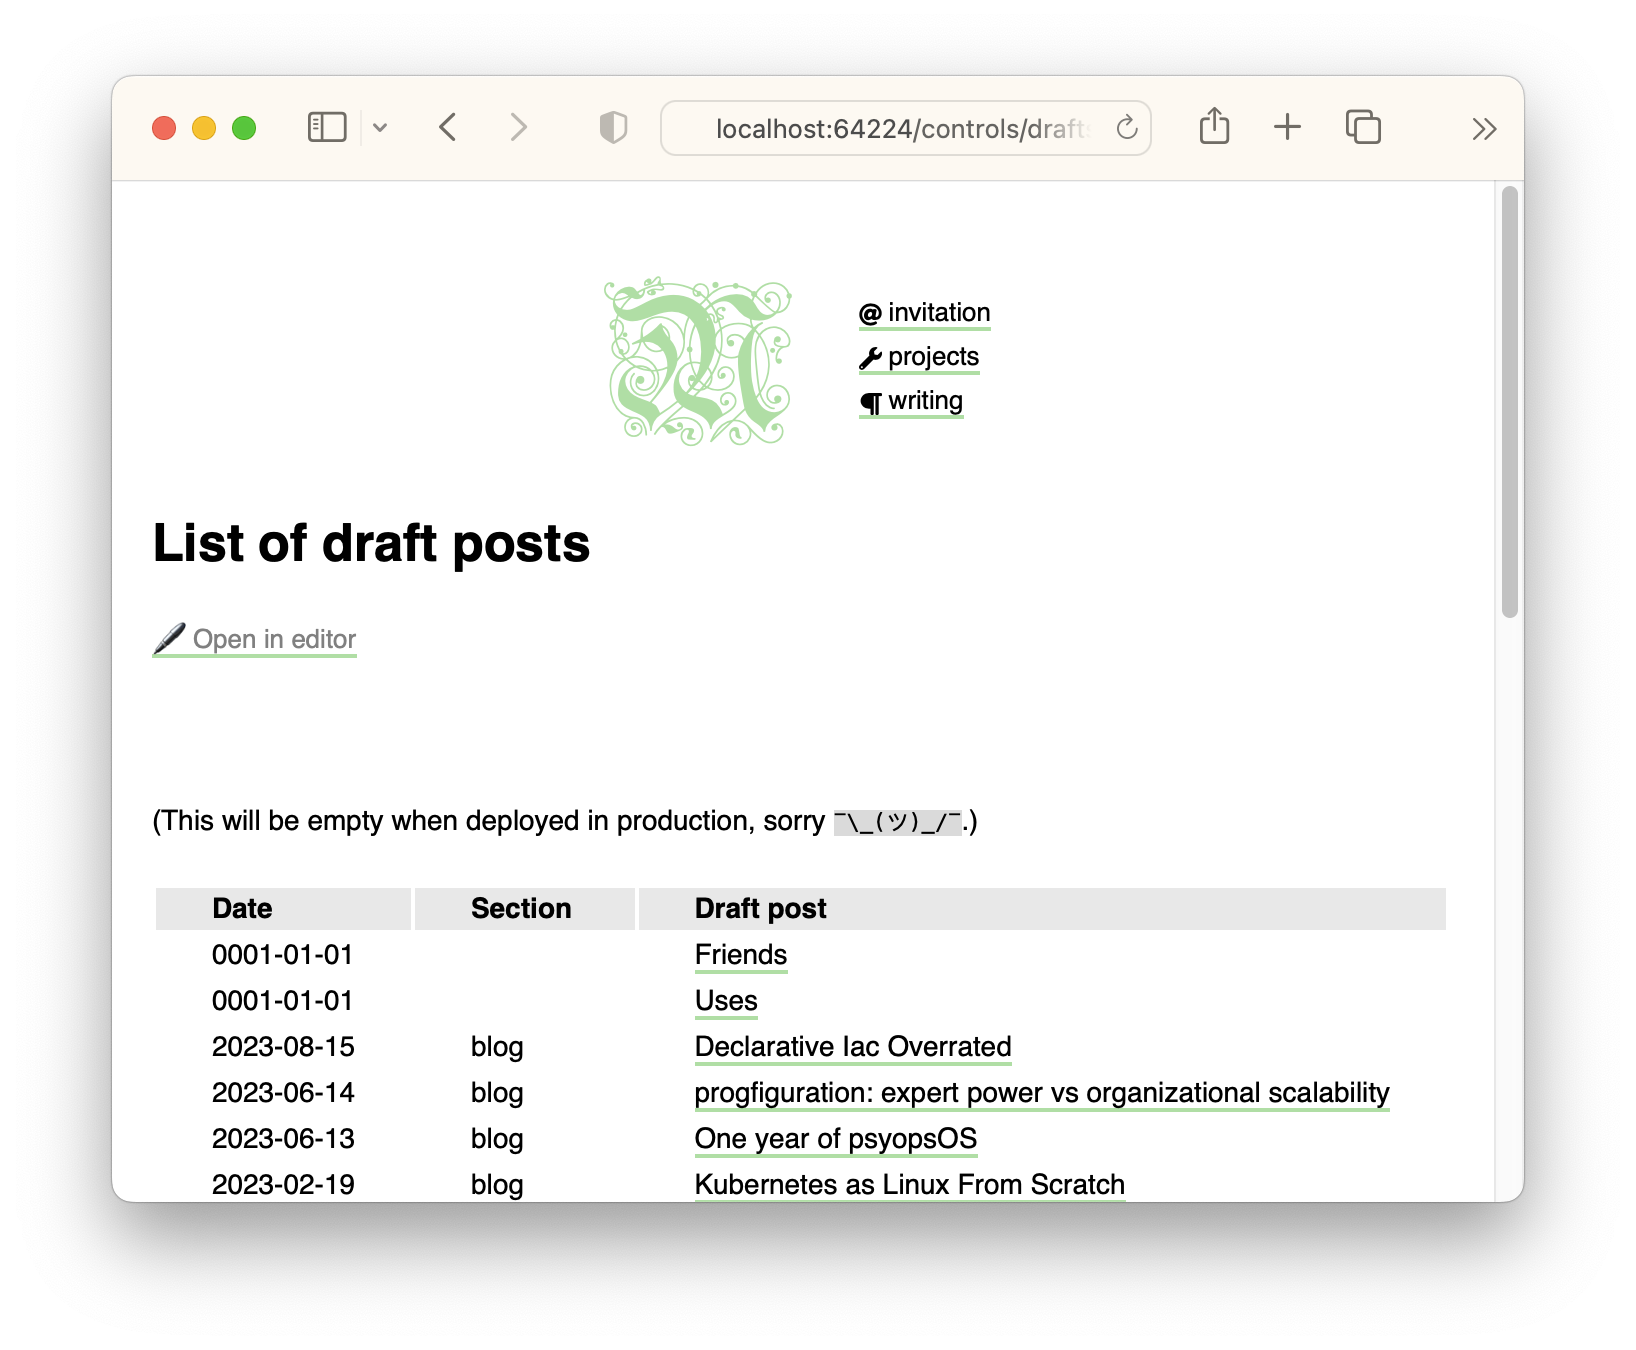1636x1350 pixels.
Task: Open a new browser tab
Action: click(1287, 127)
